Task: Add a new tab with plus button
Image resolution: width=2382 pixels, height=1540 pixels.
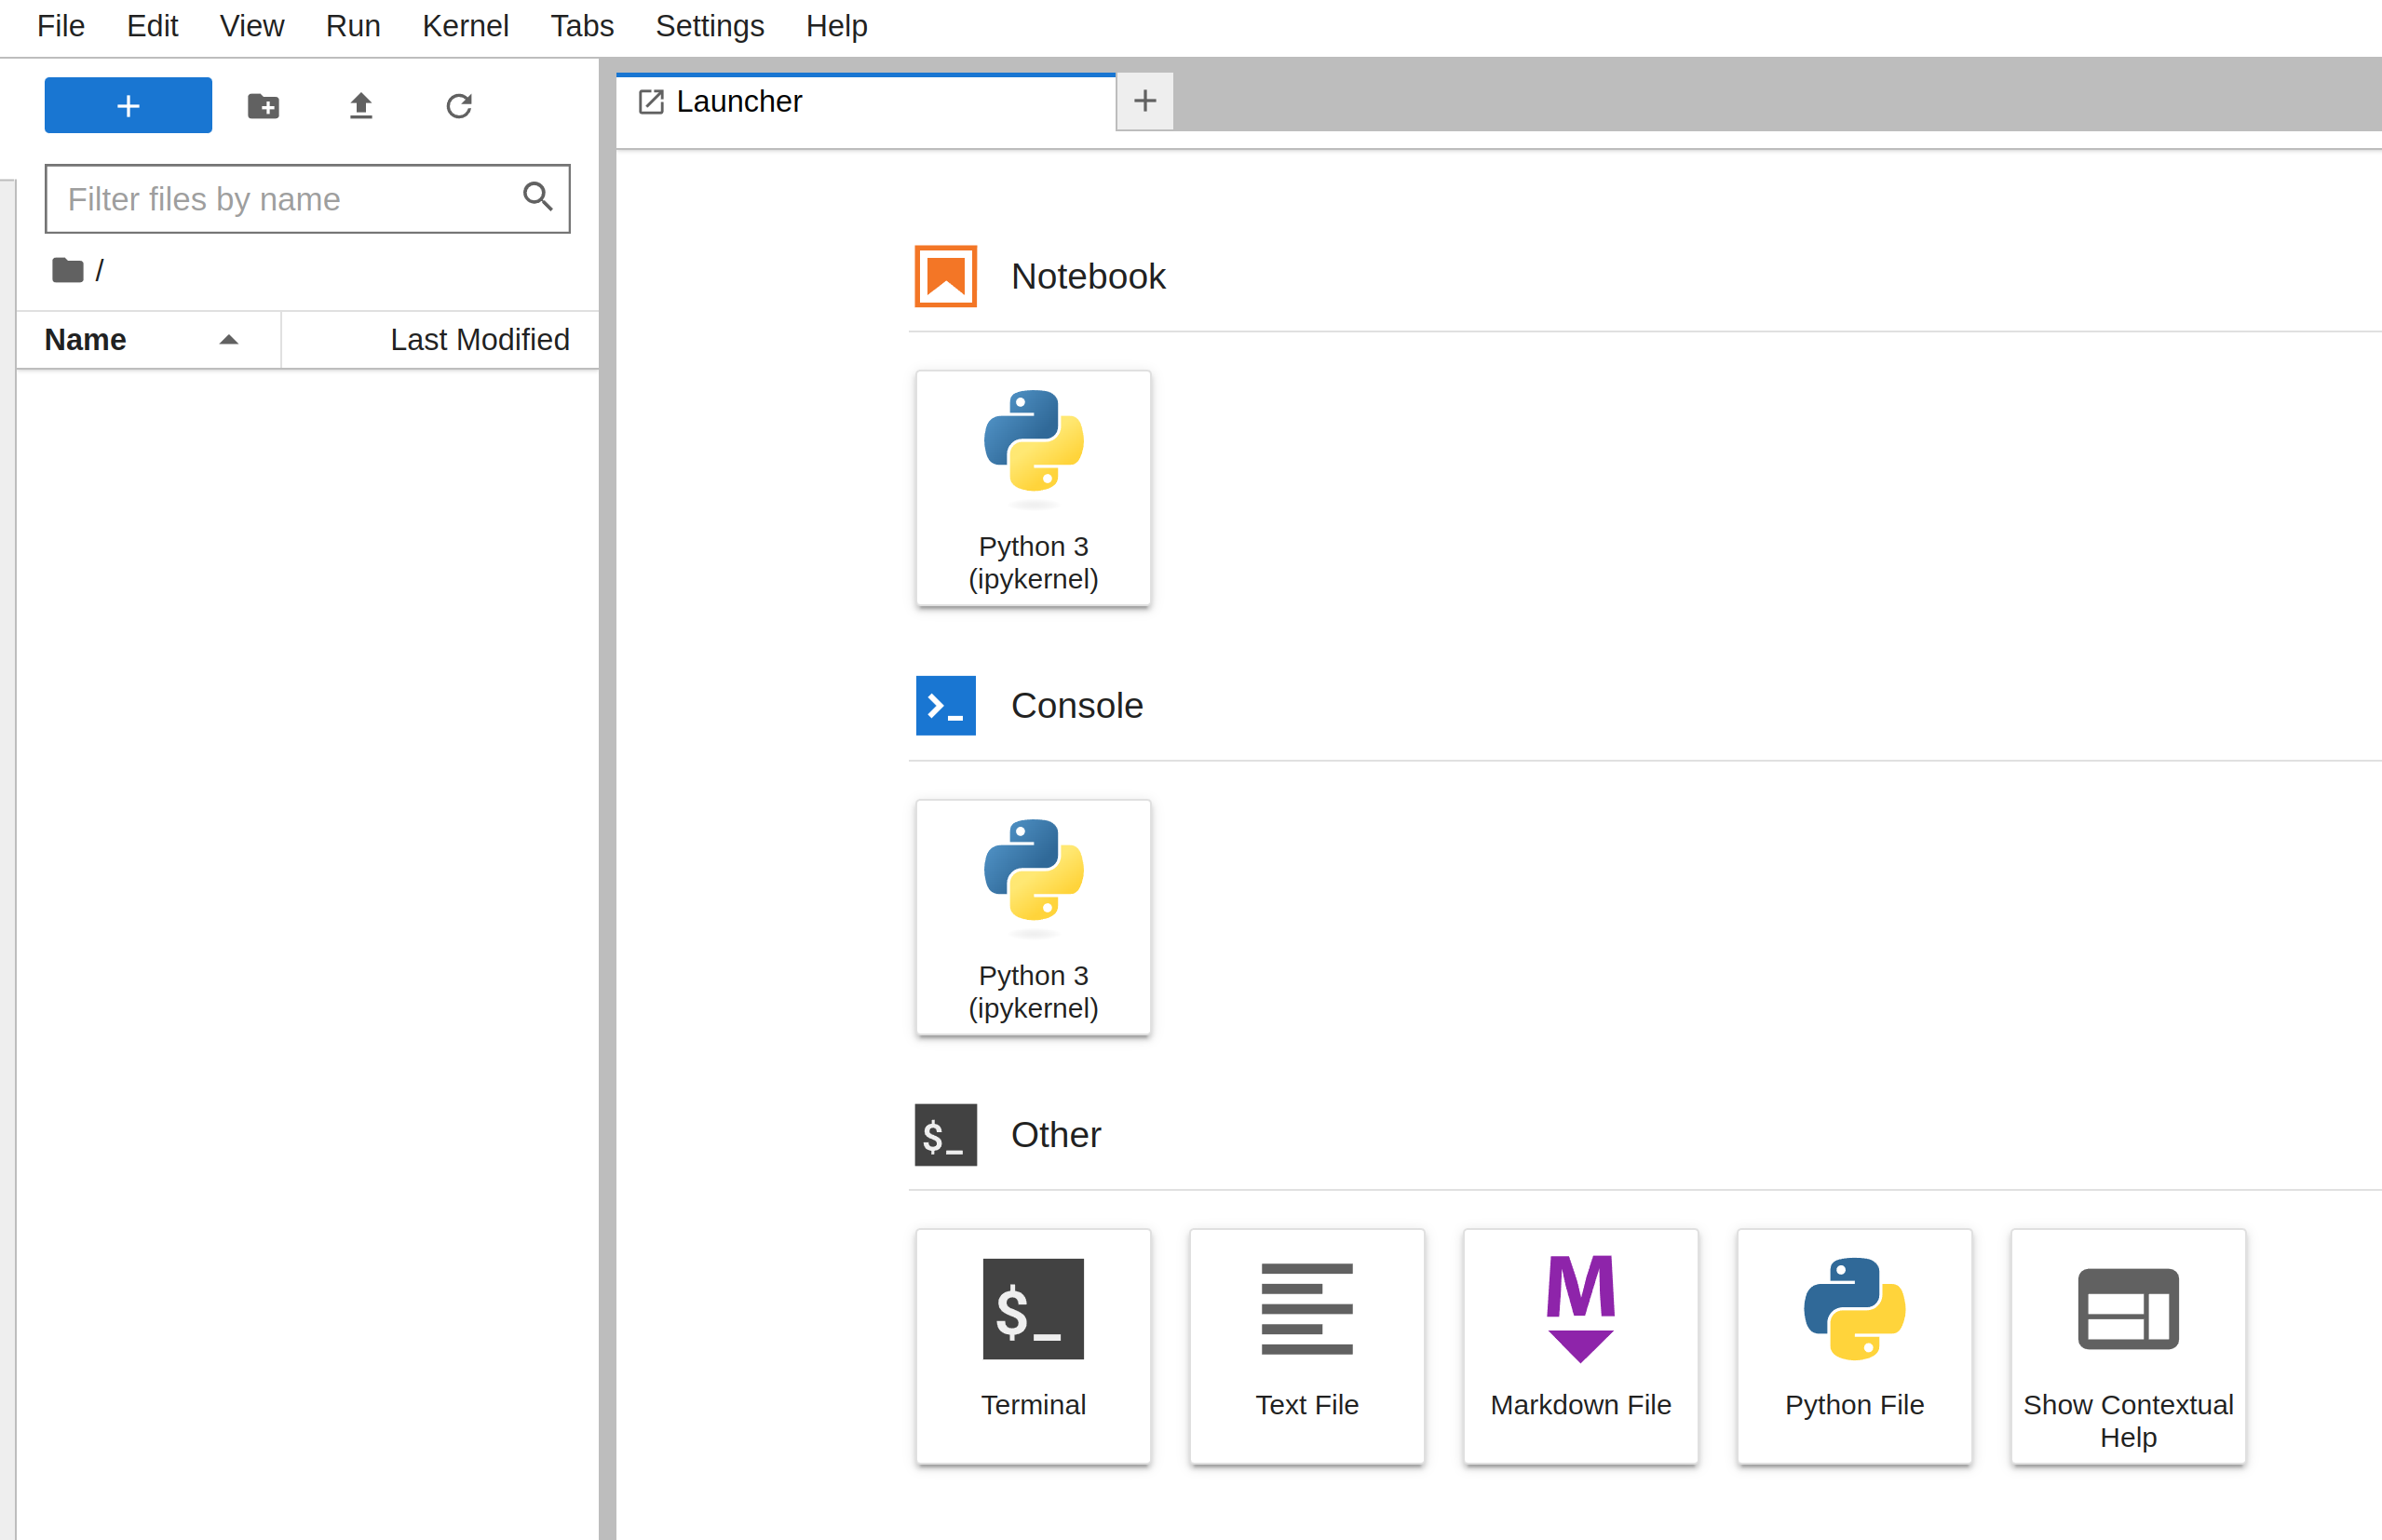Action: tap(1145, 101)
